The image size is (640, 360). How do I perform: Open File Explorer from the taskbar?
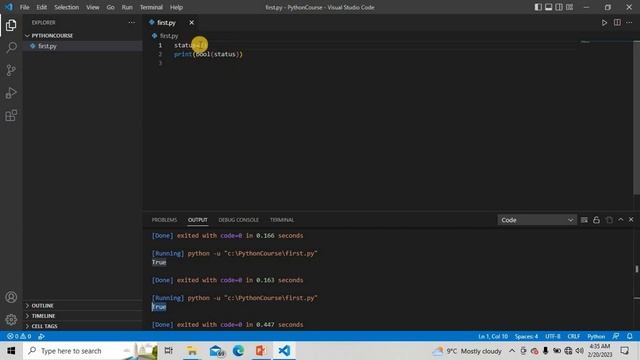[192, 351]
